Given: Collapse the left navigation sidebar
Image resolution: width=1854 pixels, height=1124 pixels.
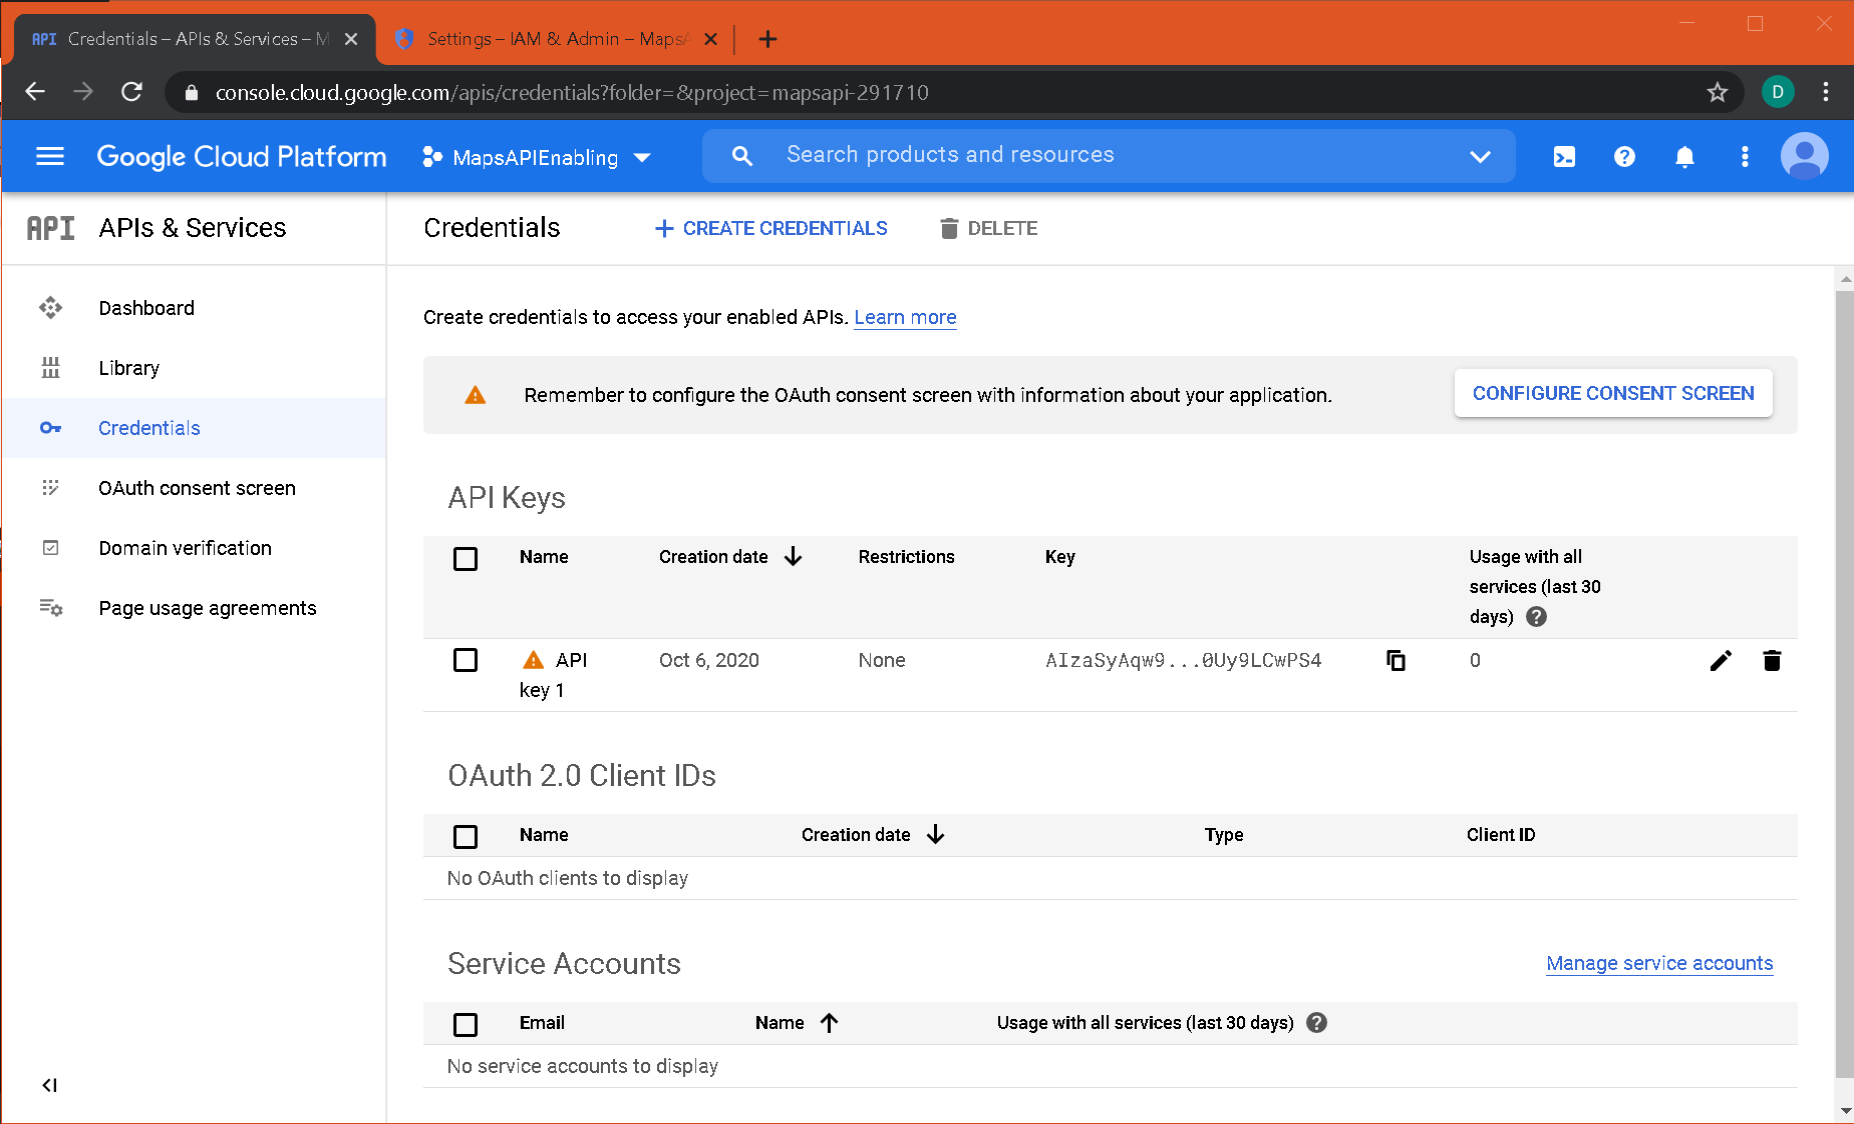Looking at the screenshot, I should tap(49, 1085).
